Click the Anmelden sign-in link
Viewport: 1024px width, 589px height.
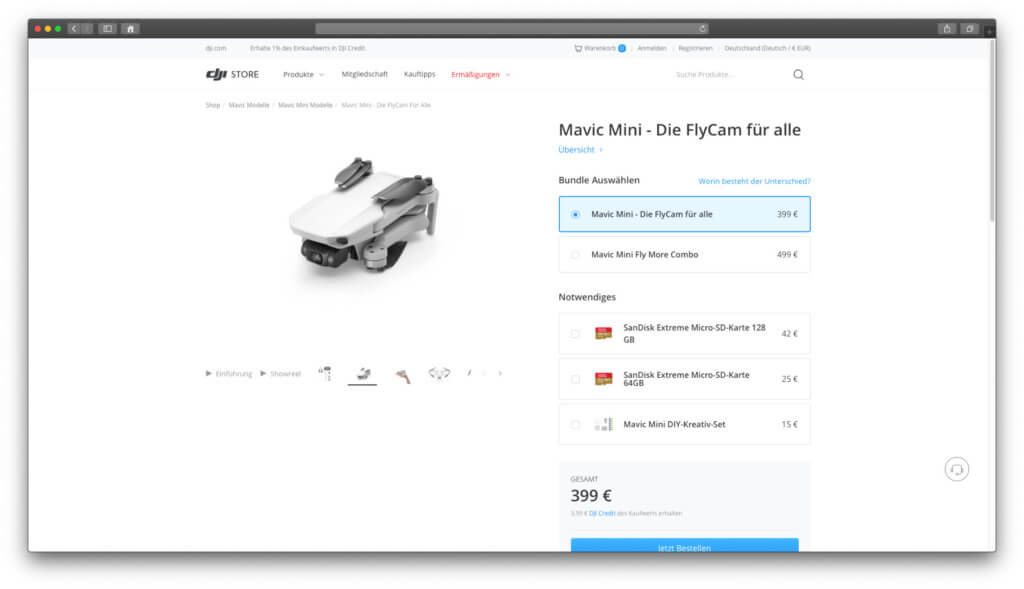pos(652,48)
